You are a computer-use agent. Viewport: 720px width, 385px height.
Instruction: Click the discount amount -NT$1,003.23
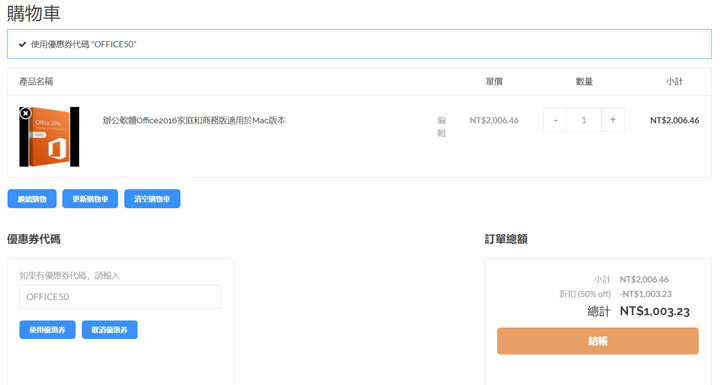(x=646, y=294)
